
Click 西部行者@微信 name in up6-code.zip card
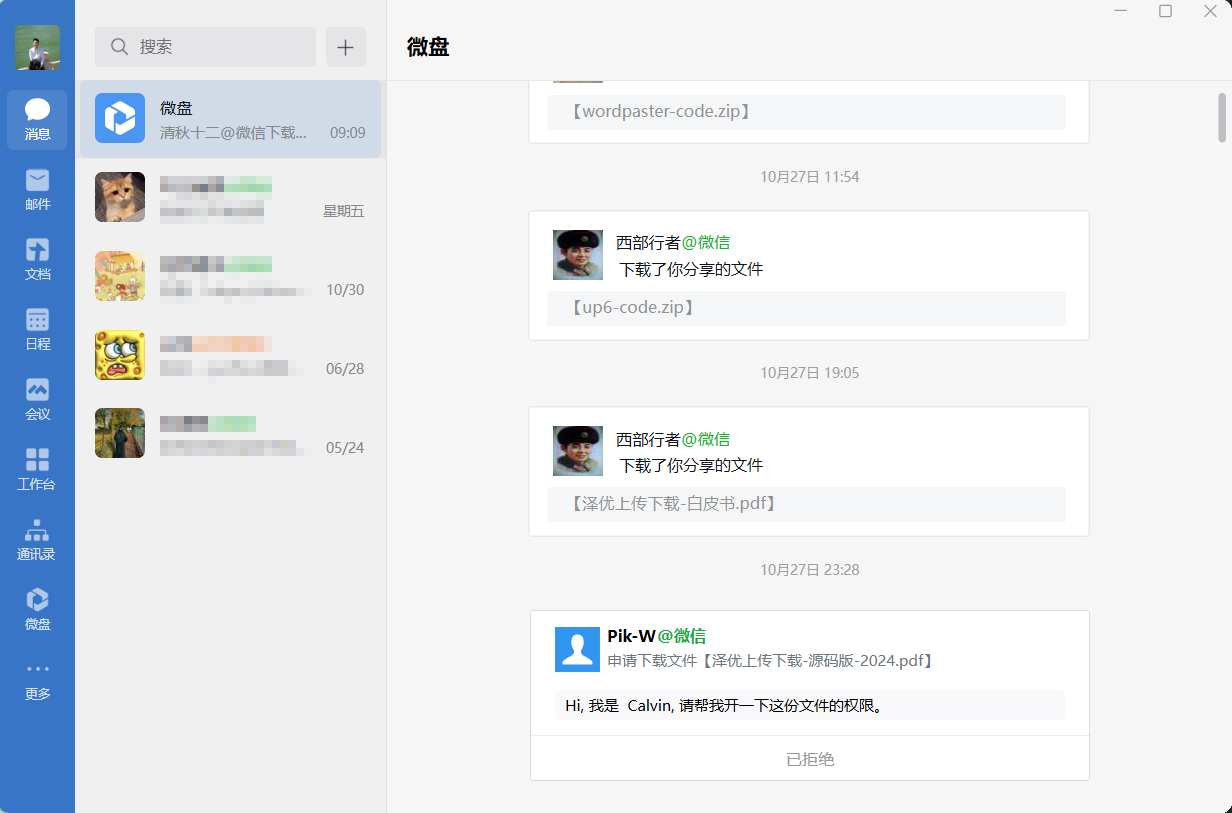(x=673, y=242)
